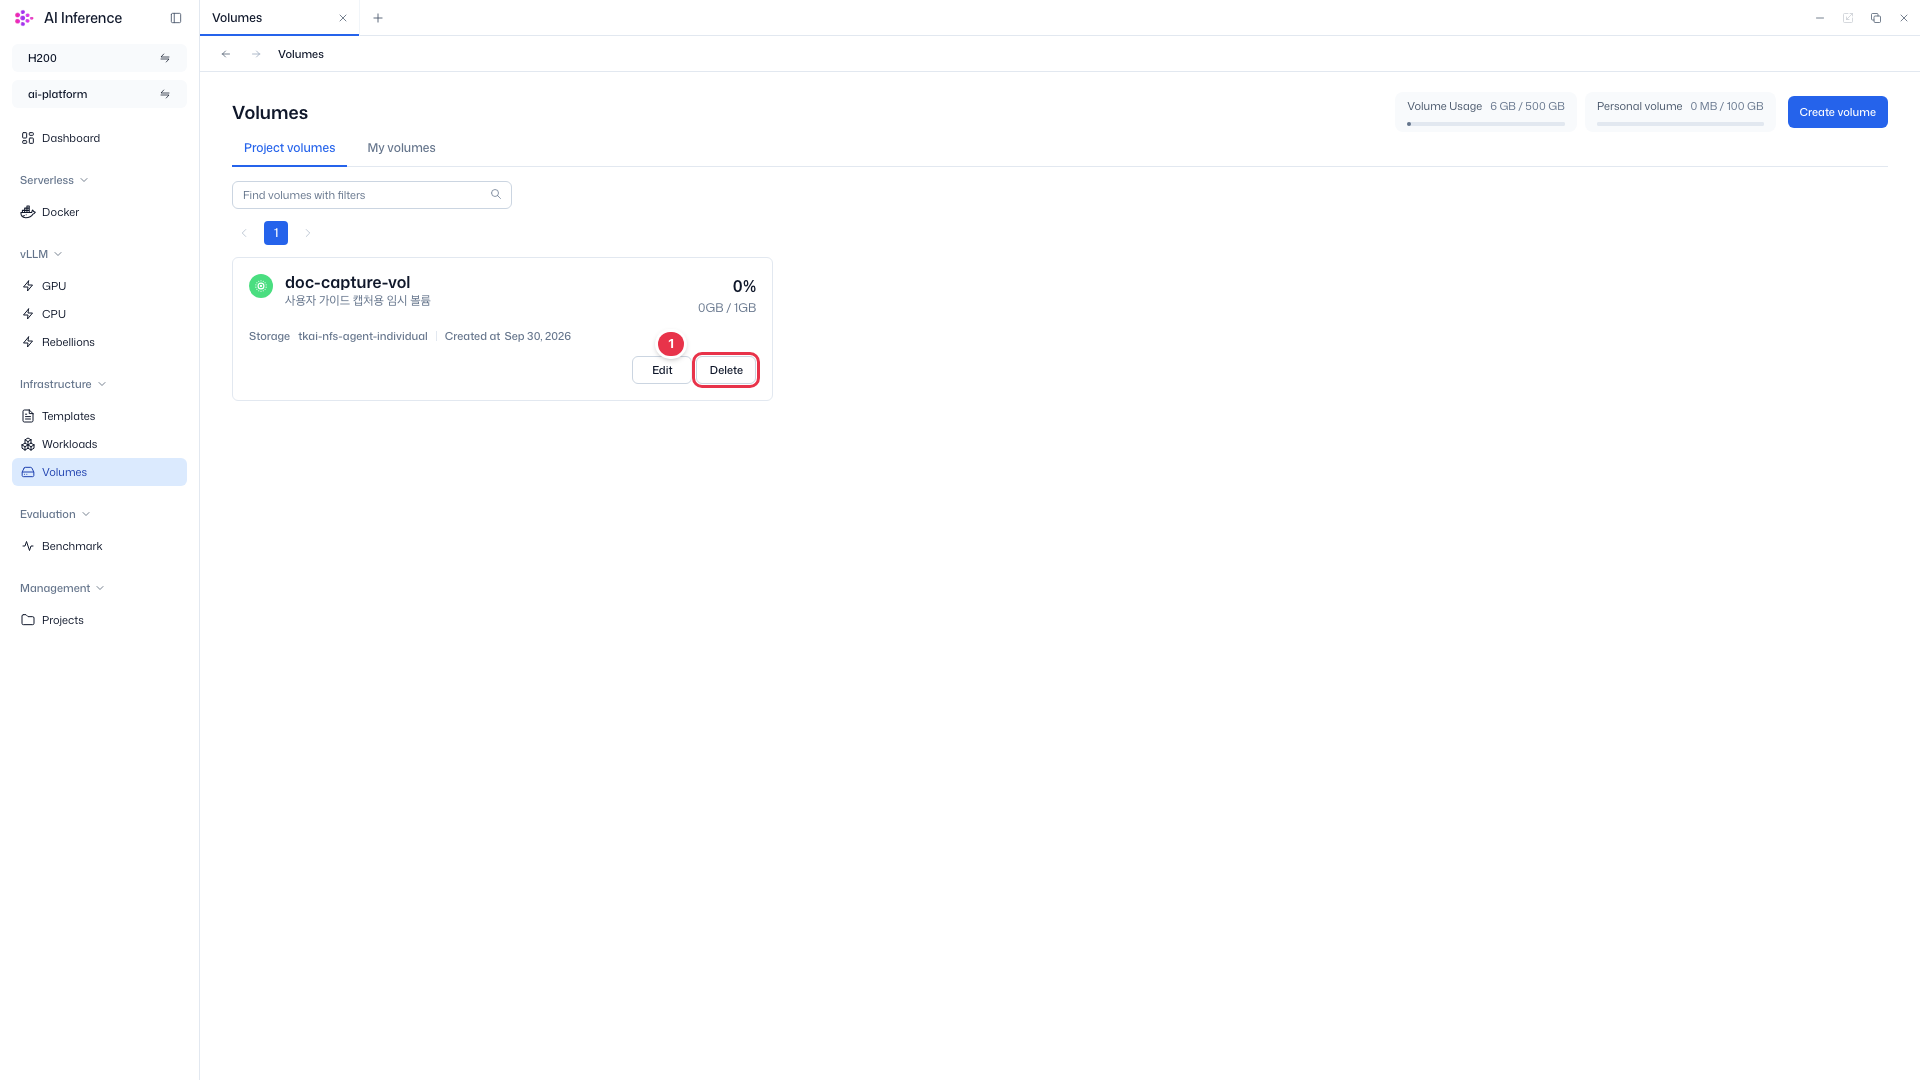
Task: Switch project using ai-platform swap icon
Action: [165, 94]
